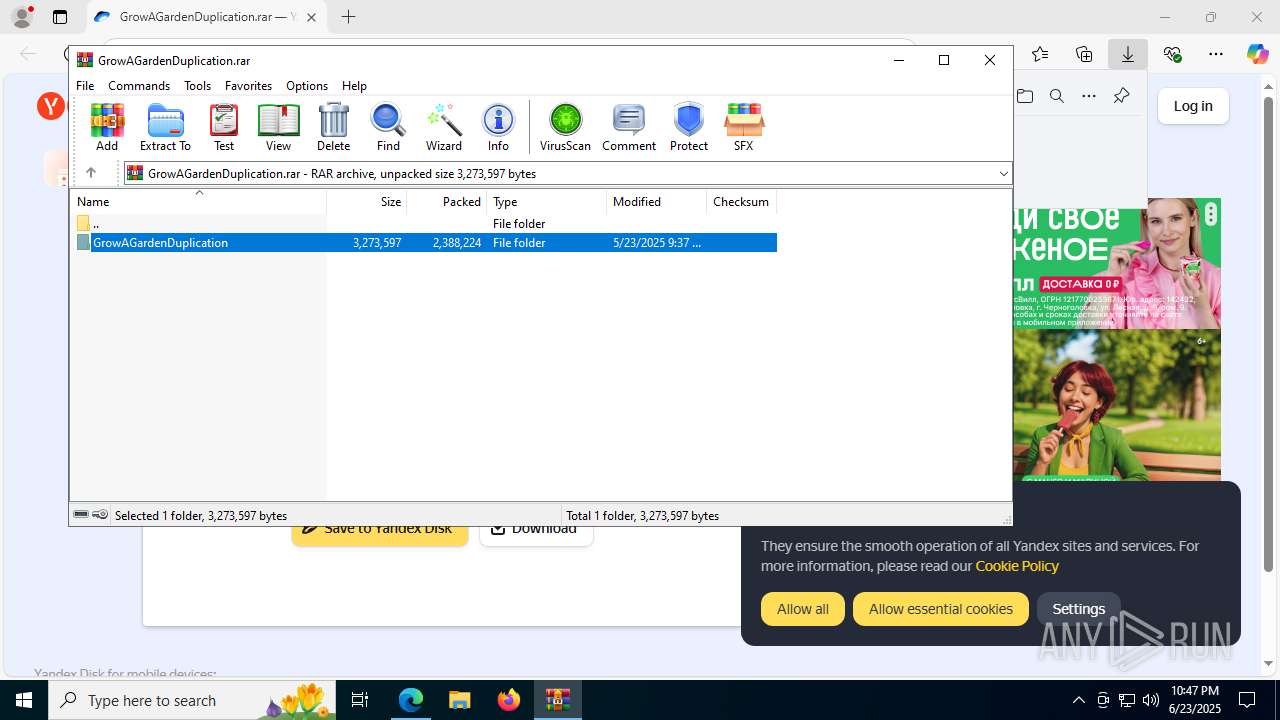Open Edge tab actions menu icon
Viewport: 1280px width, 720px height.
pos(60,17)
